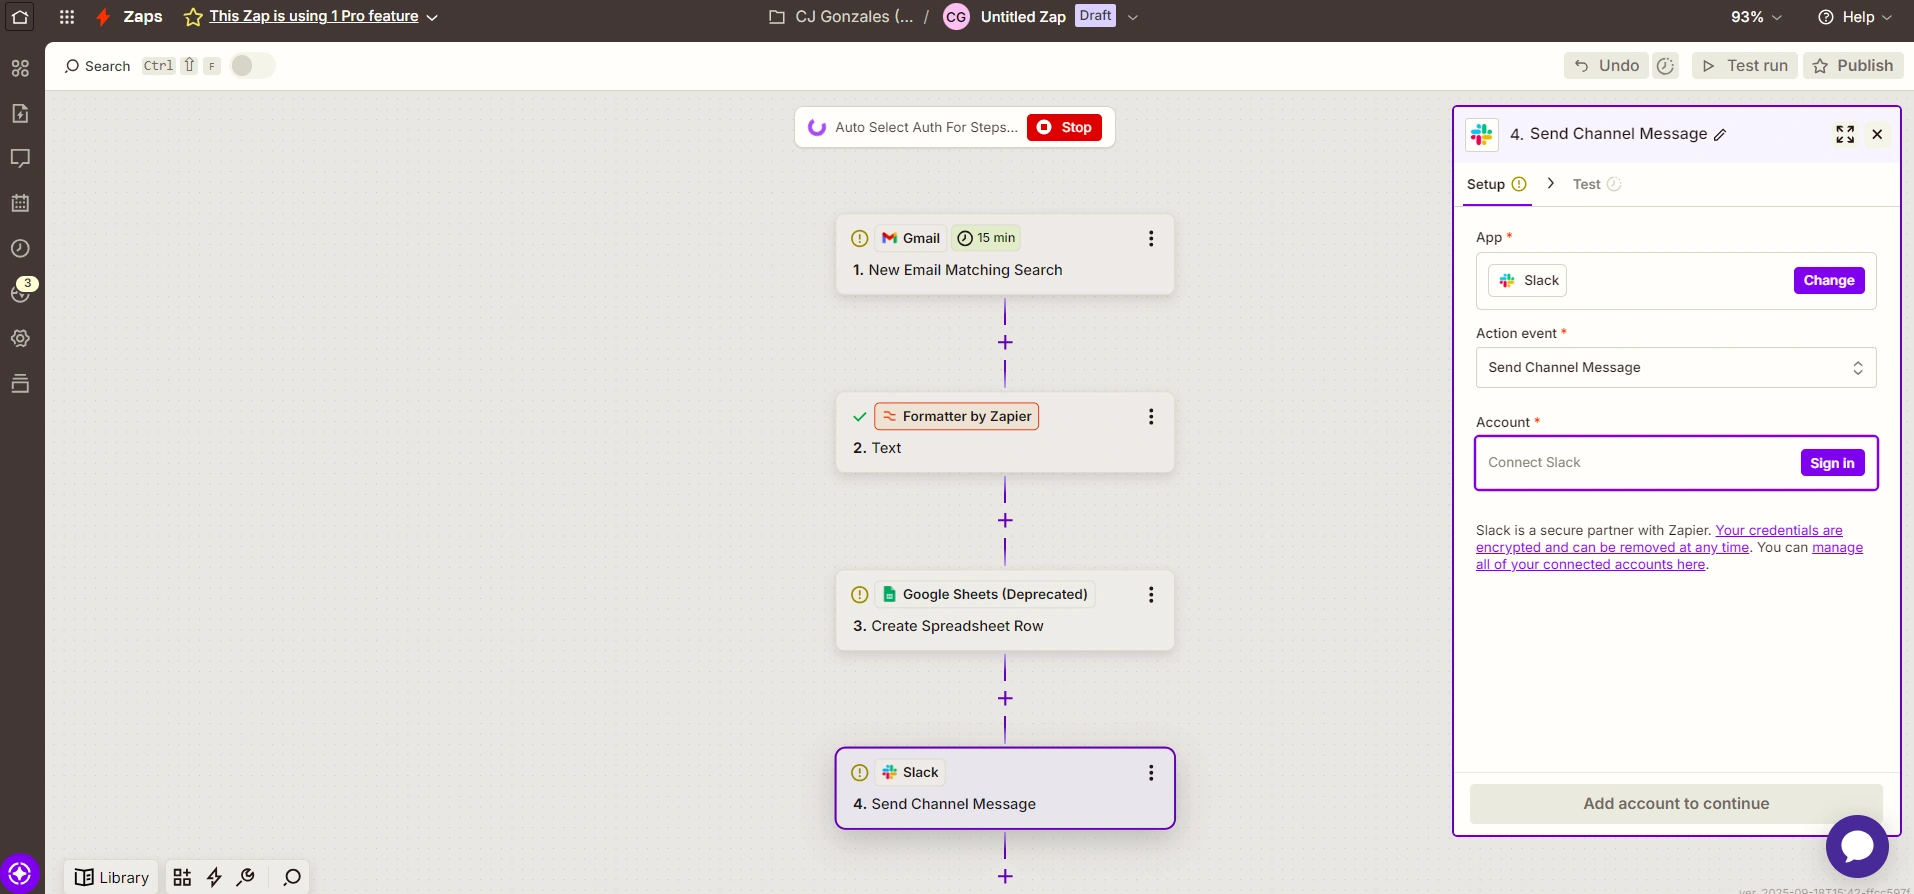Open the credentials are encrypted link
Screen dimensions: 1914x894
1660,539
